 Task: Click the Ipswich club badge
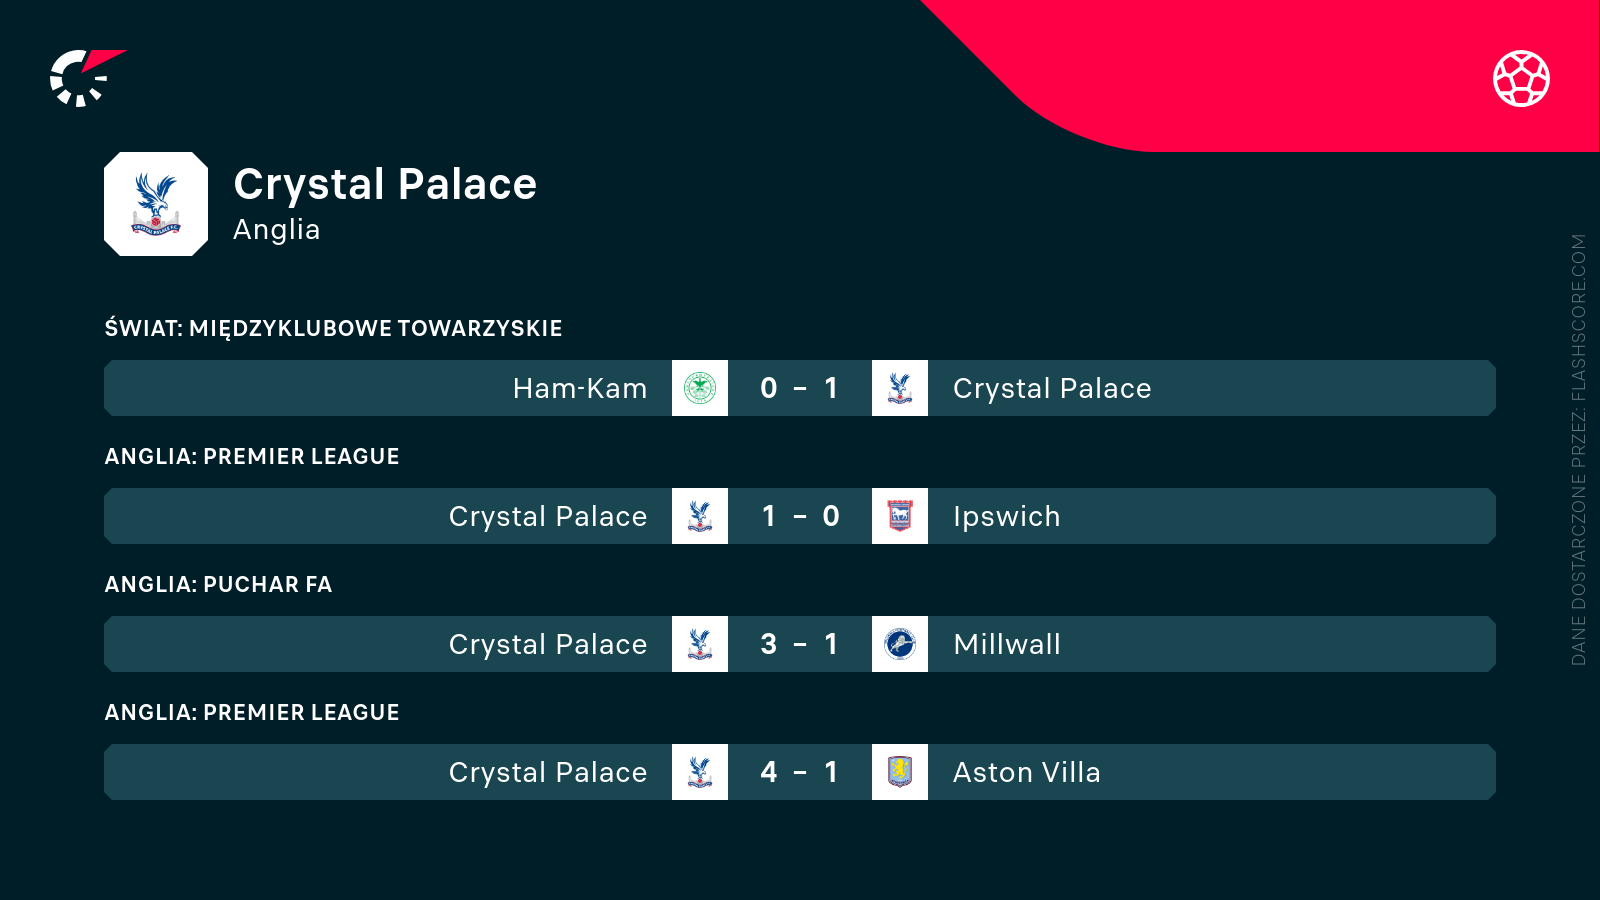(x=900, y=516)
